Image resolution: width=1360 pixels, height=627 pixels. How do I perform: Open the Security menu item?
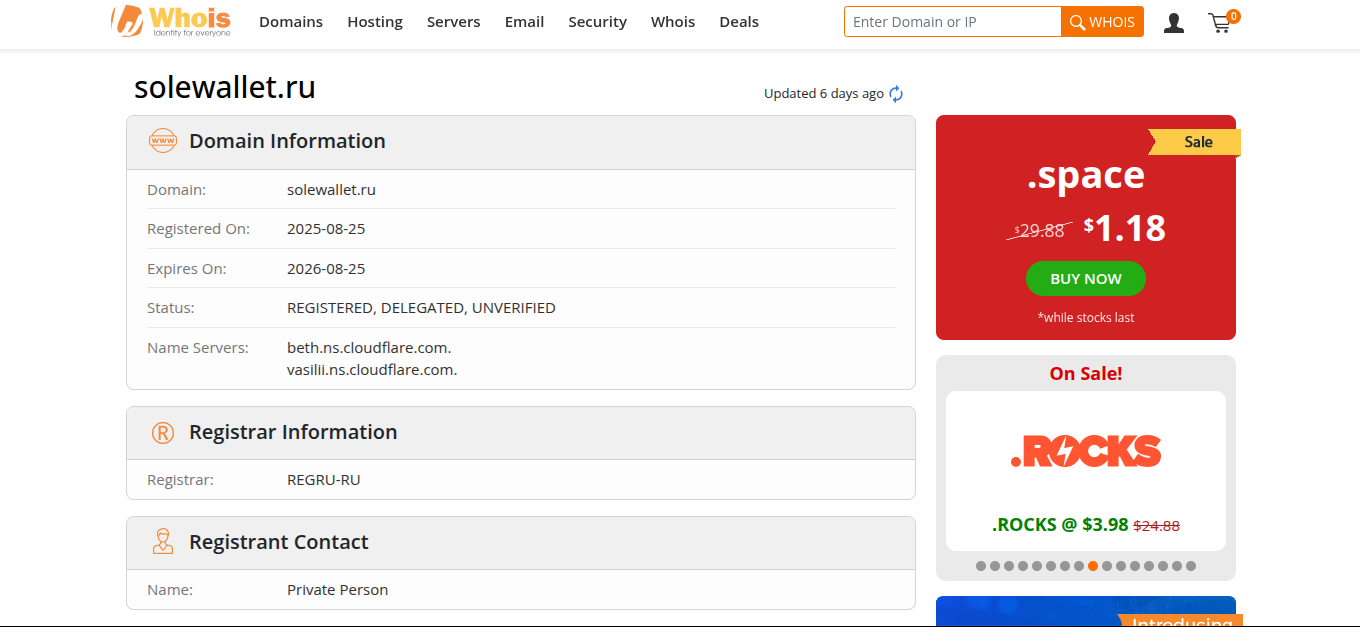597,21
